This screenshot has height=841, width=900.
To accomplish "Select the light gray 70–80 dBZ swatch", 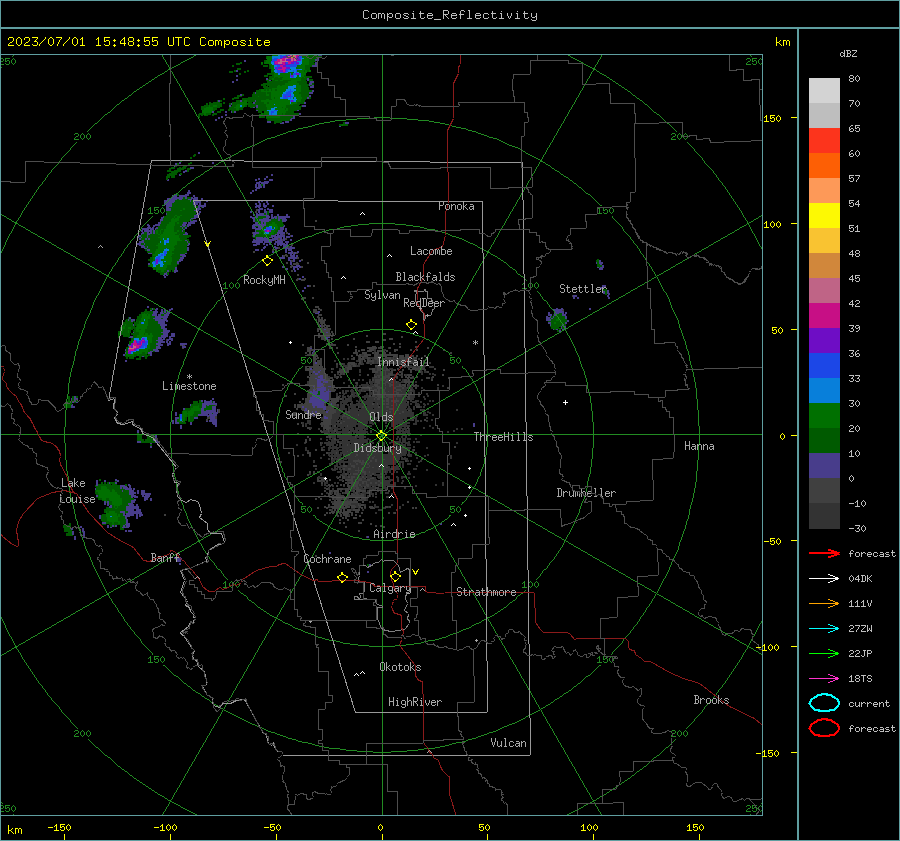I will [824, 91].
